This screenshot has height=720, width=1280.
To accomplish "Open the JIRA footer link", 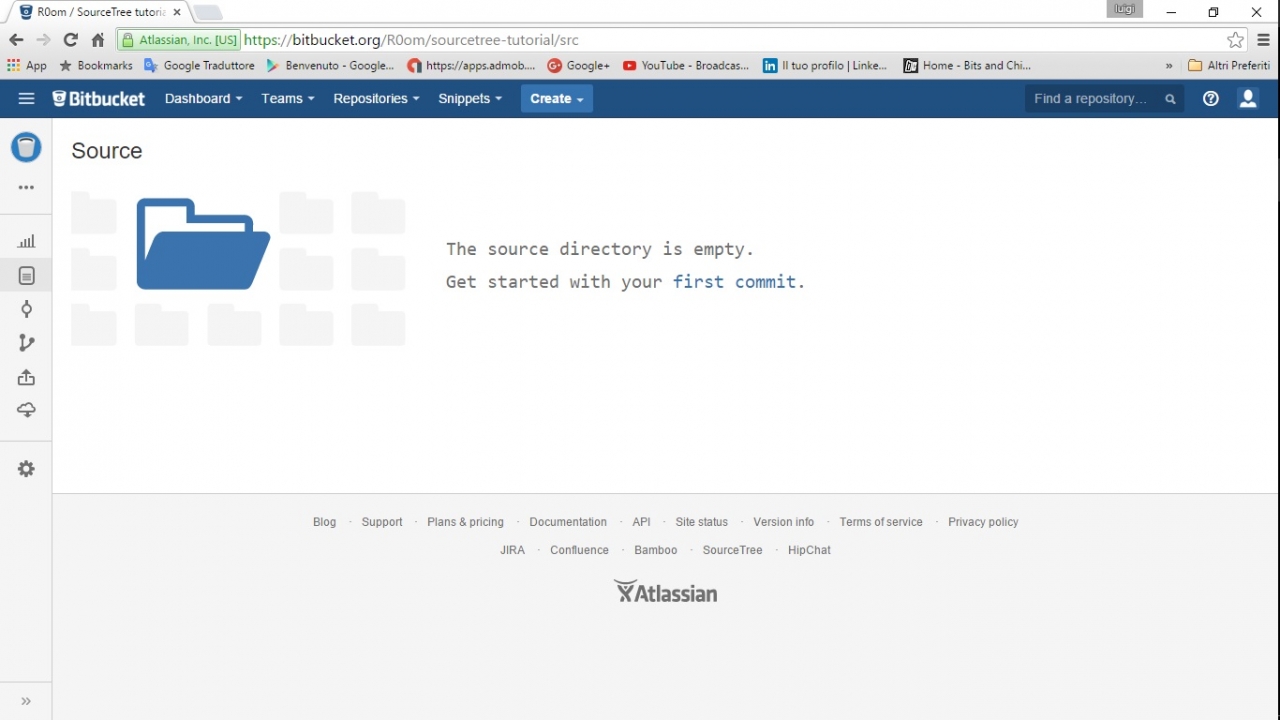I will pos(512,550).
